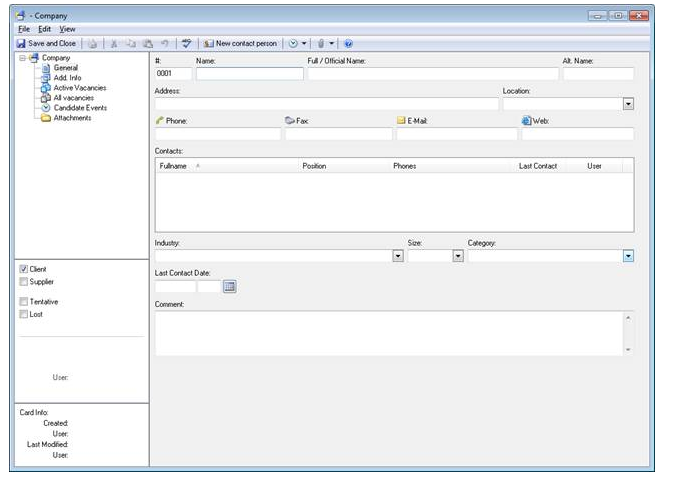Open the Industry dropdown arrow
This screenshot has height=490, width=674.
coord(398,256)
